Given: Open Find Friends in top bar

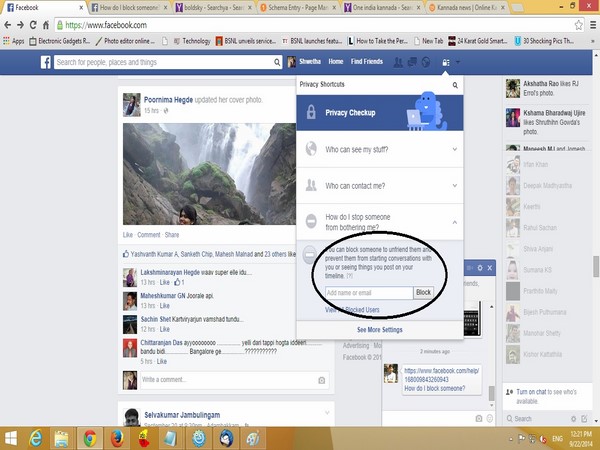Looking at the screenshot, I should click(366, 62).
